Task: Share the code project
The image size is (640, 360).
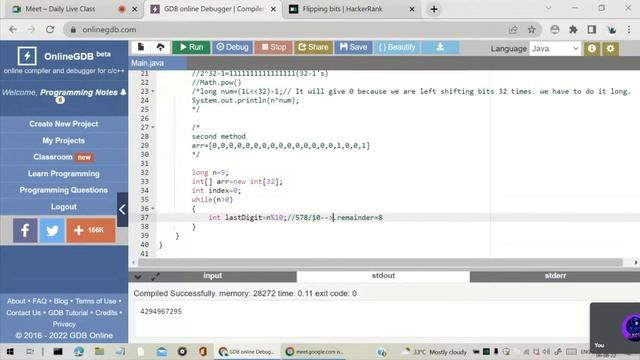Action: 313,47
